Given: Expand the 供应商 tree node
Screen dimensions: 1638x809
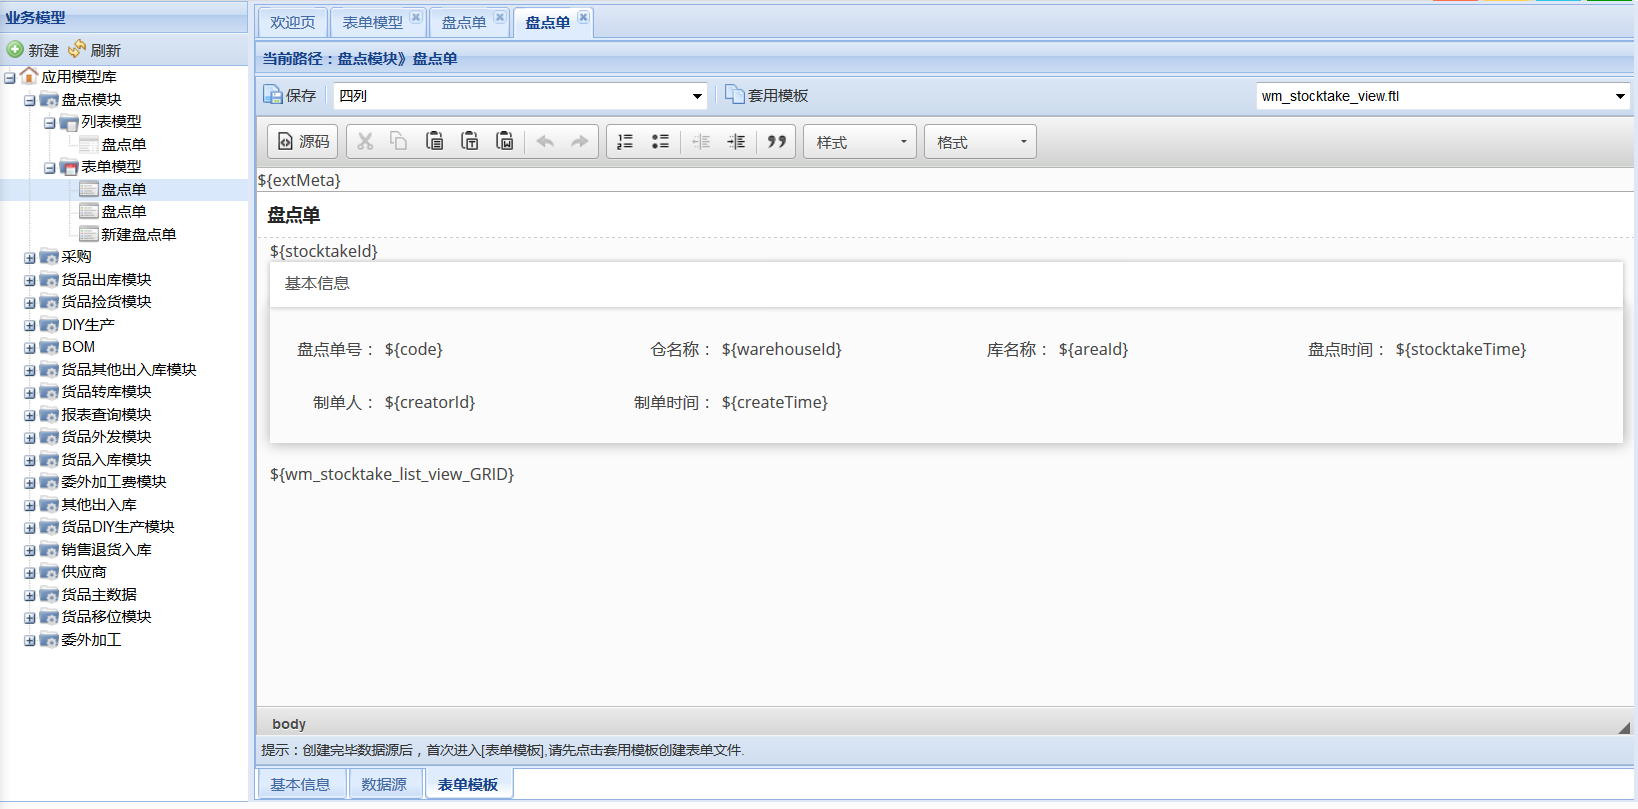Looking at the screenshot, I should (29, 572).
